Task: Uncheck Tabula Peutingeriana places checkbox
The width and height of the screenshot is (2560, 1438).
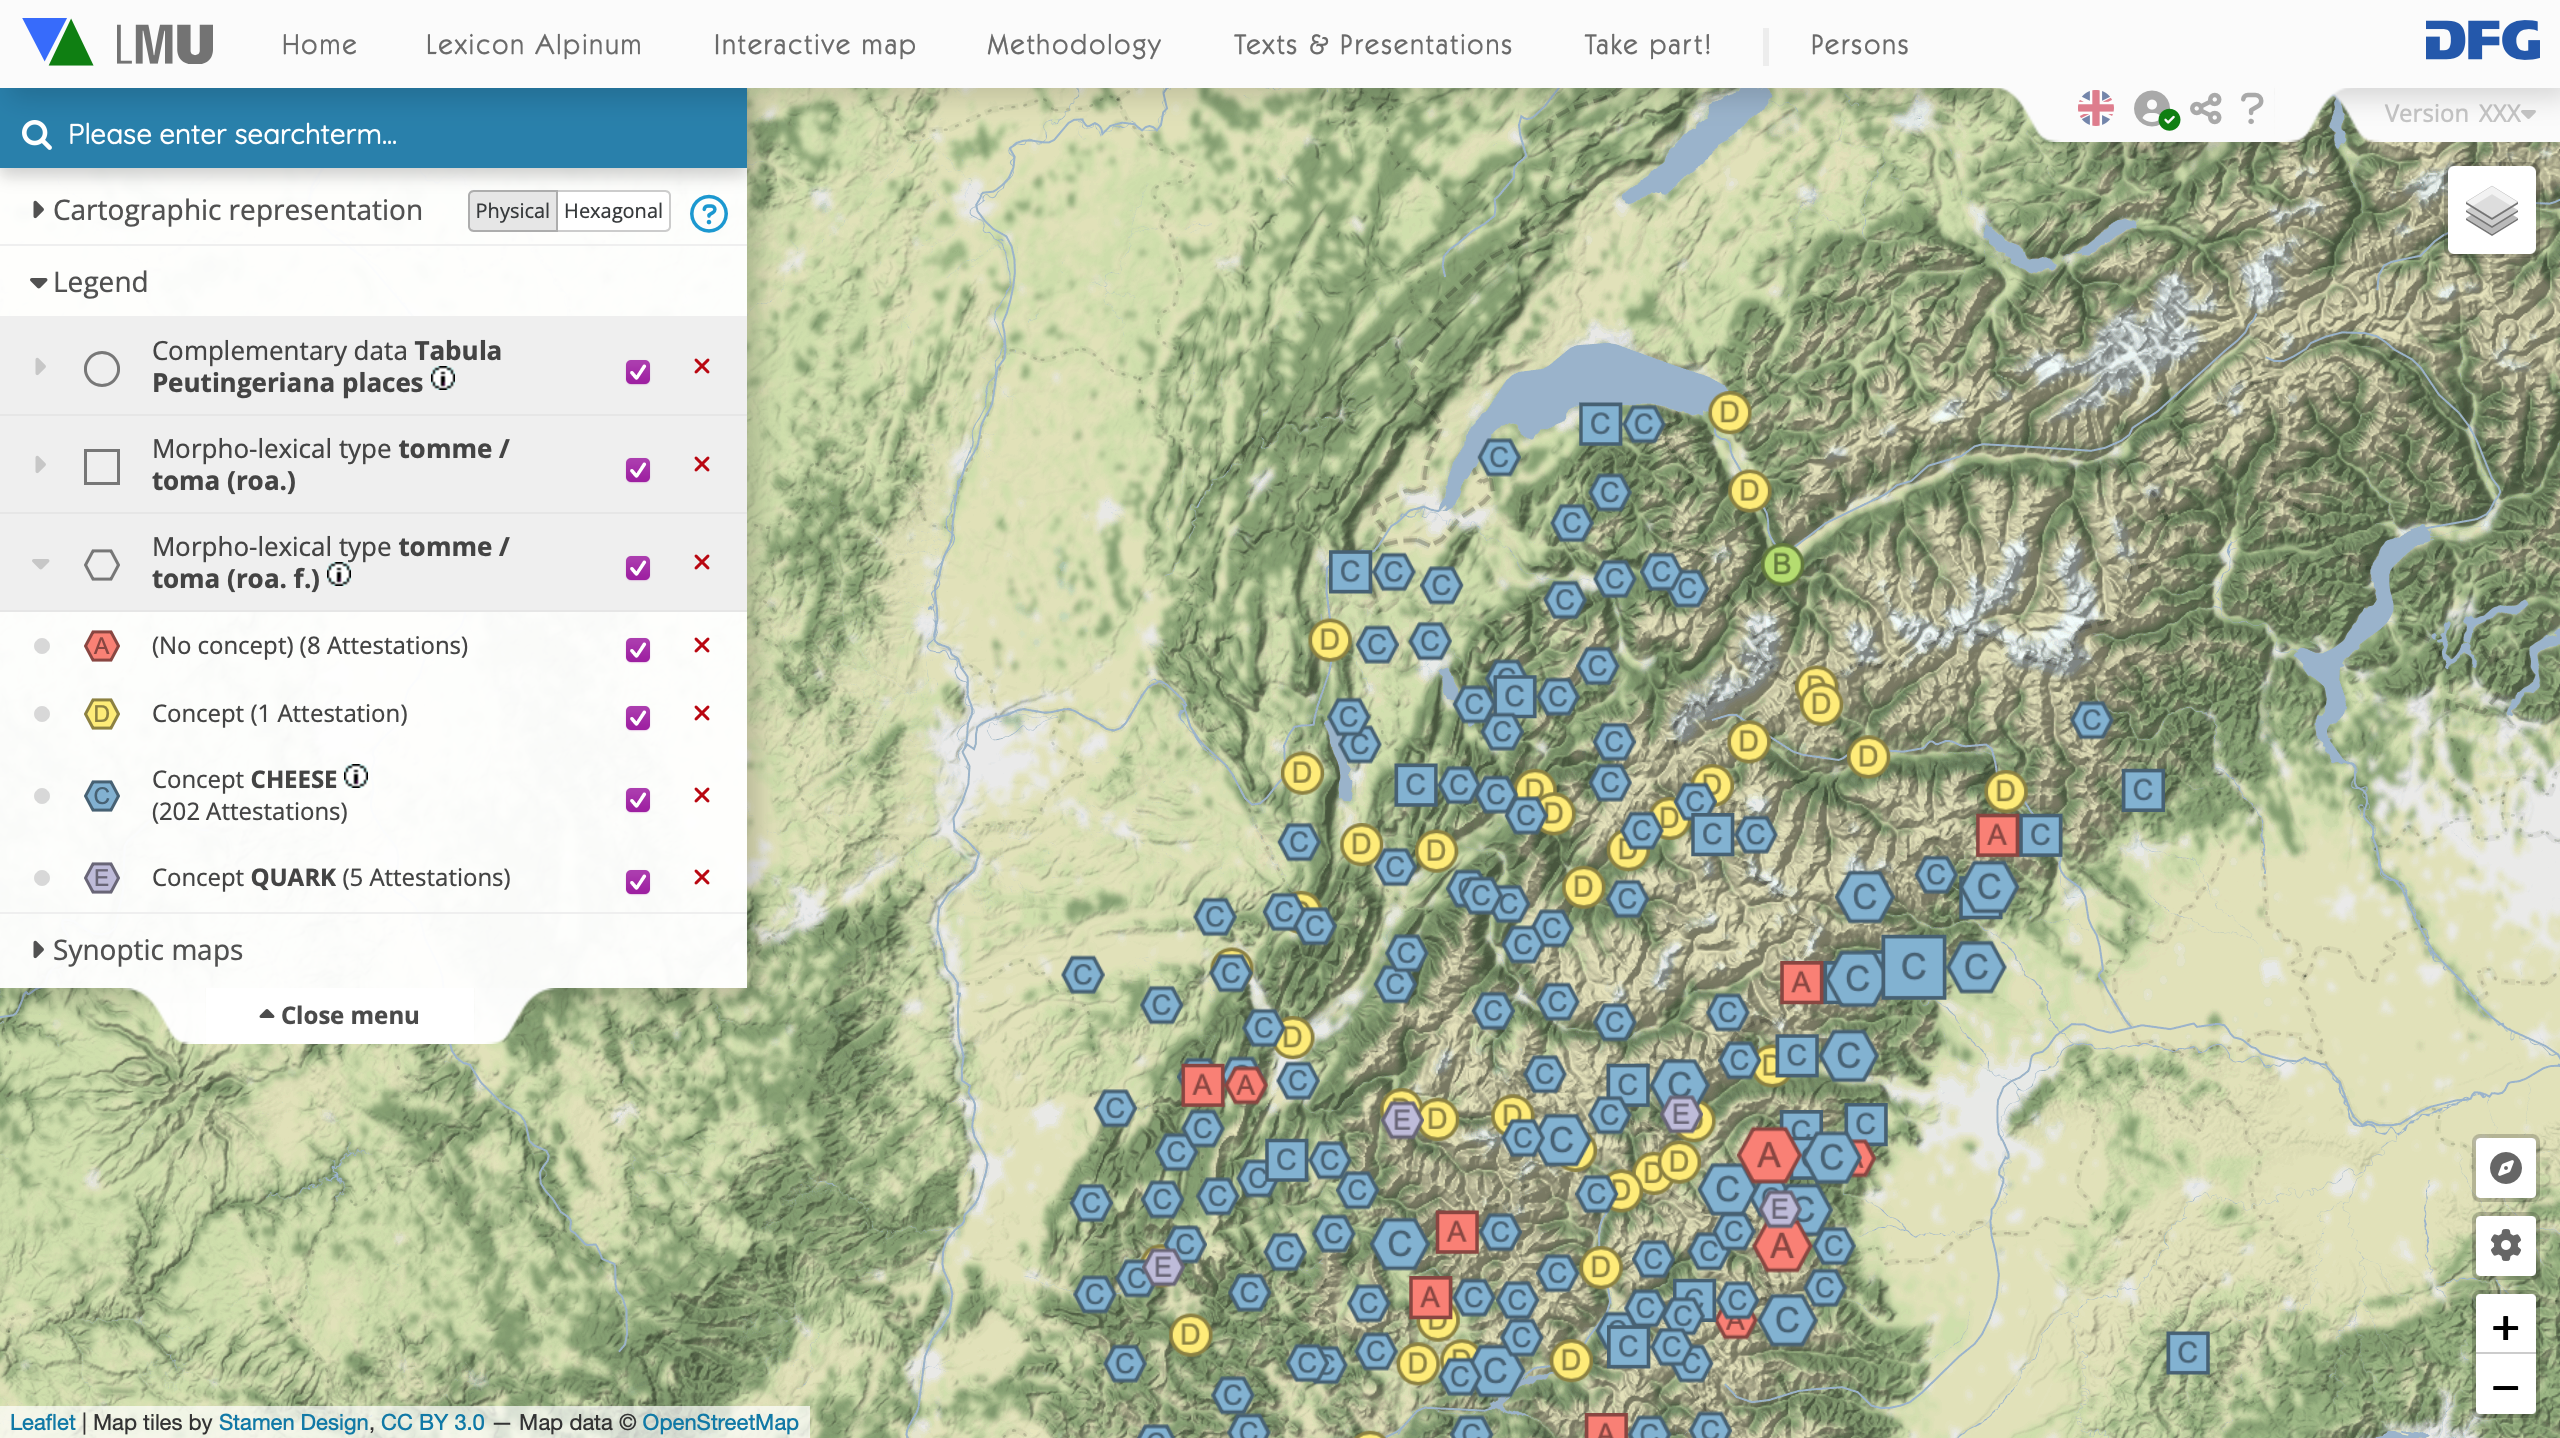Action: [x=637, y=372]
